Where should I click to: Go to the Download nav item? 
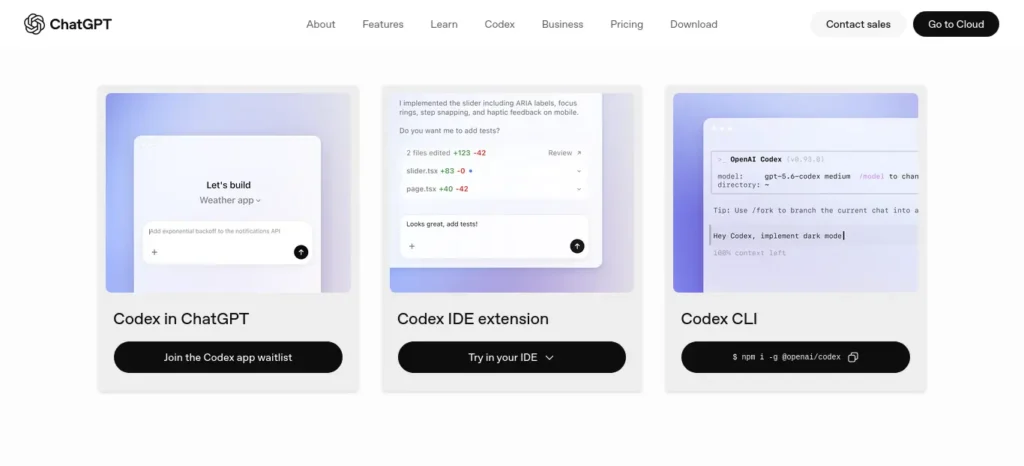694,24
